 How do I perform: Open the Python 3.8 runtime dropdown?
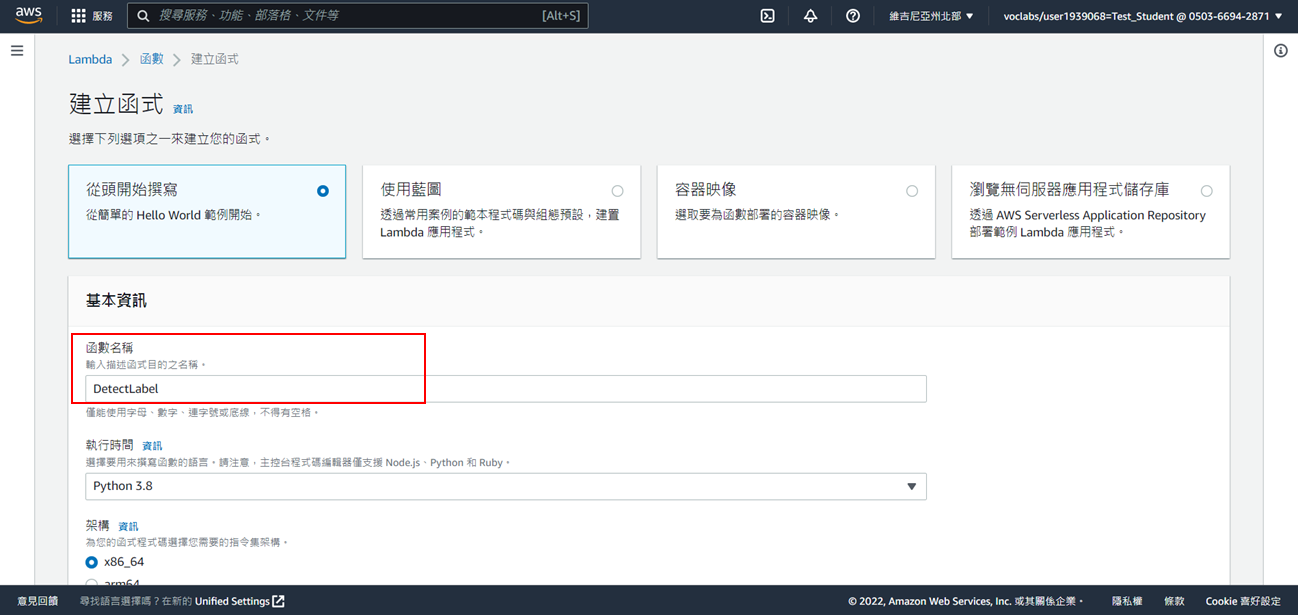506,486
